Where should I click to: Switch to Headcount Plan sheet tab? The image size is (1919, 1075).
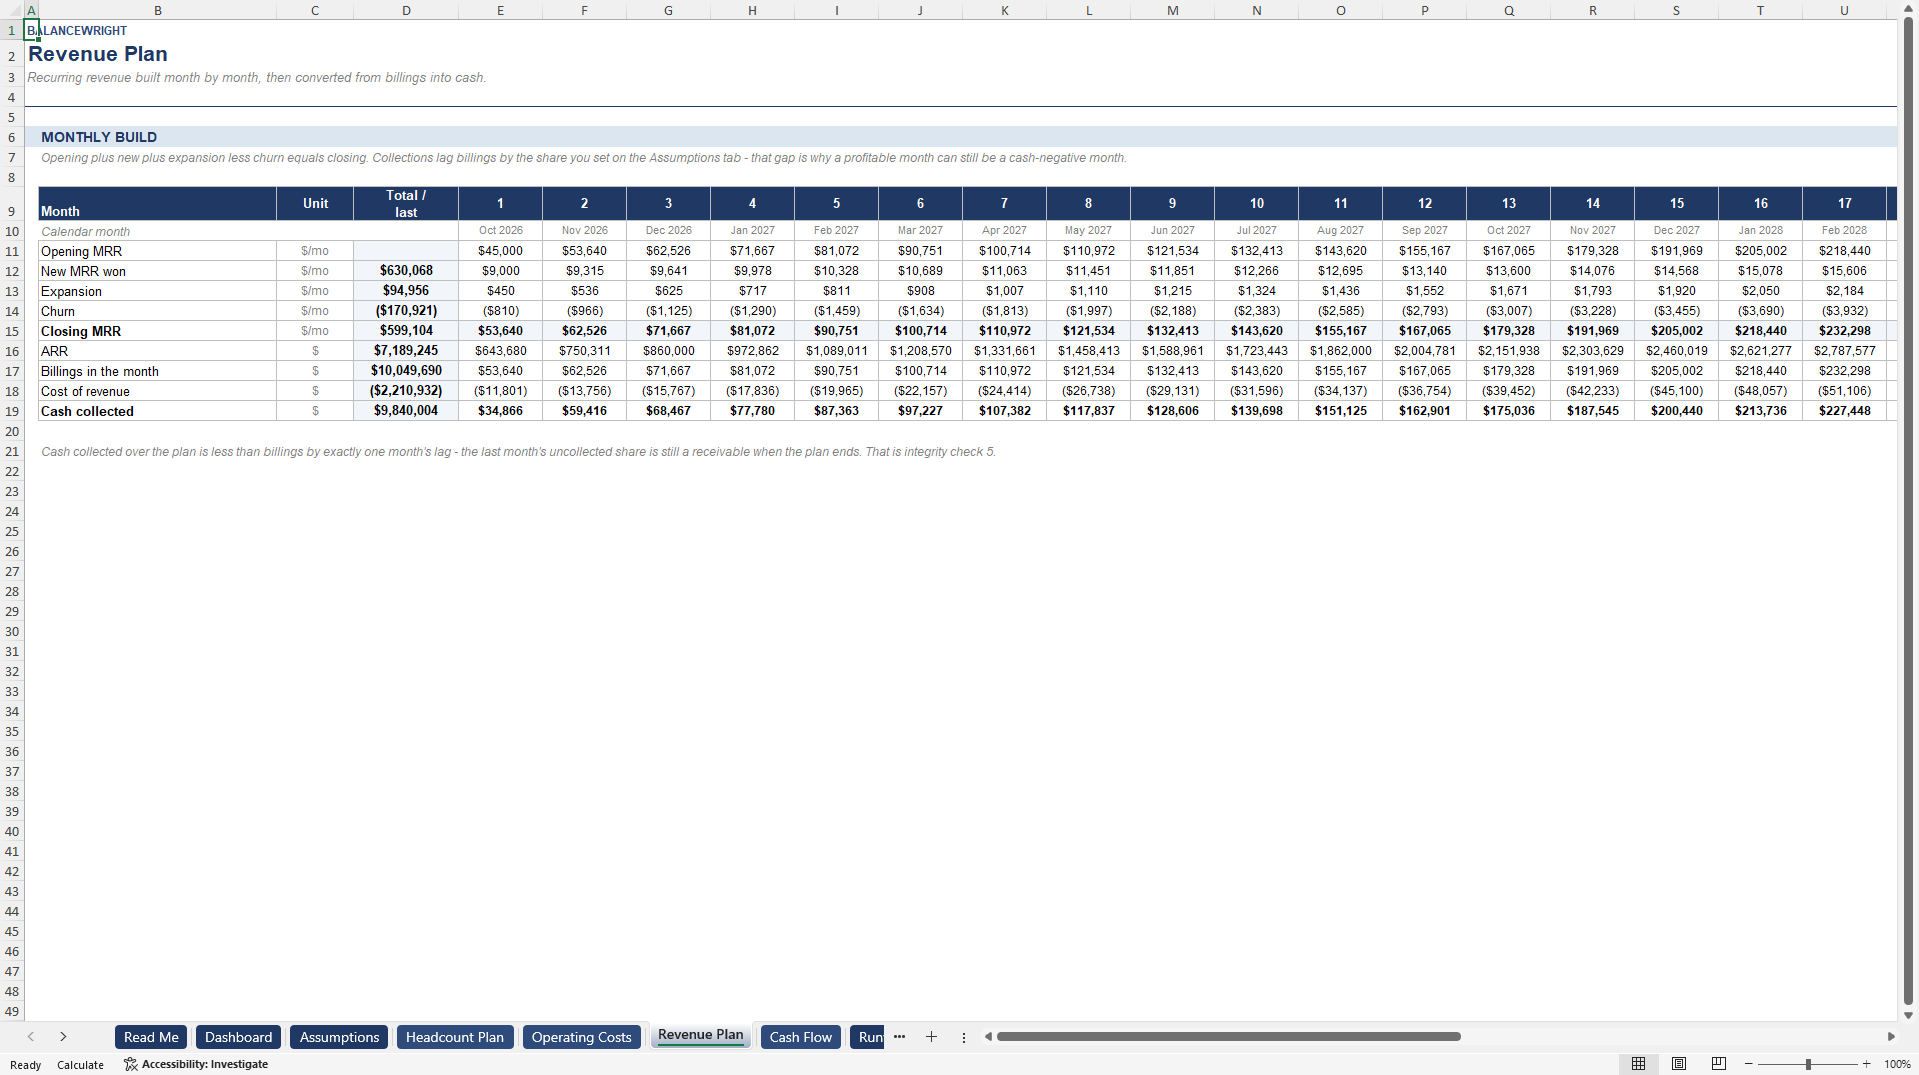pos(455,1037)
